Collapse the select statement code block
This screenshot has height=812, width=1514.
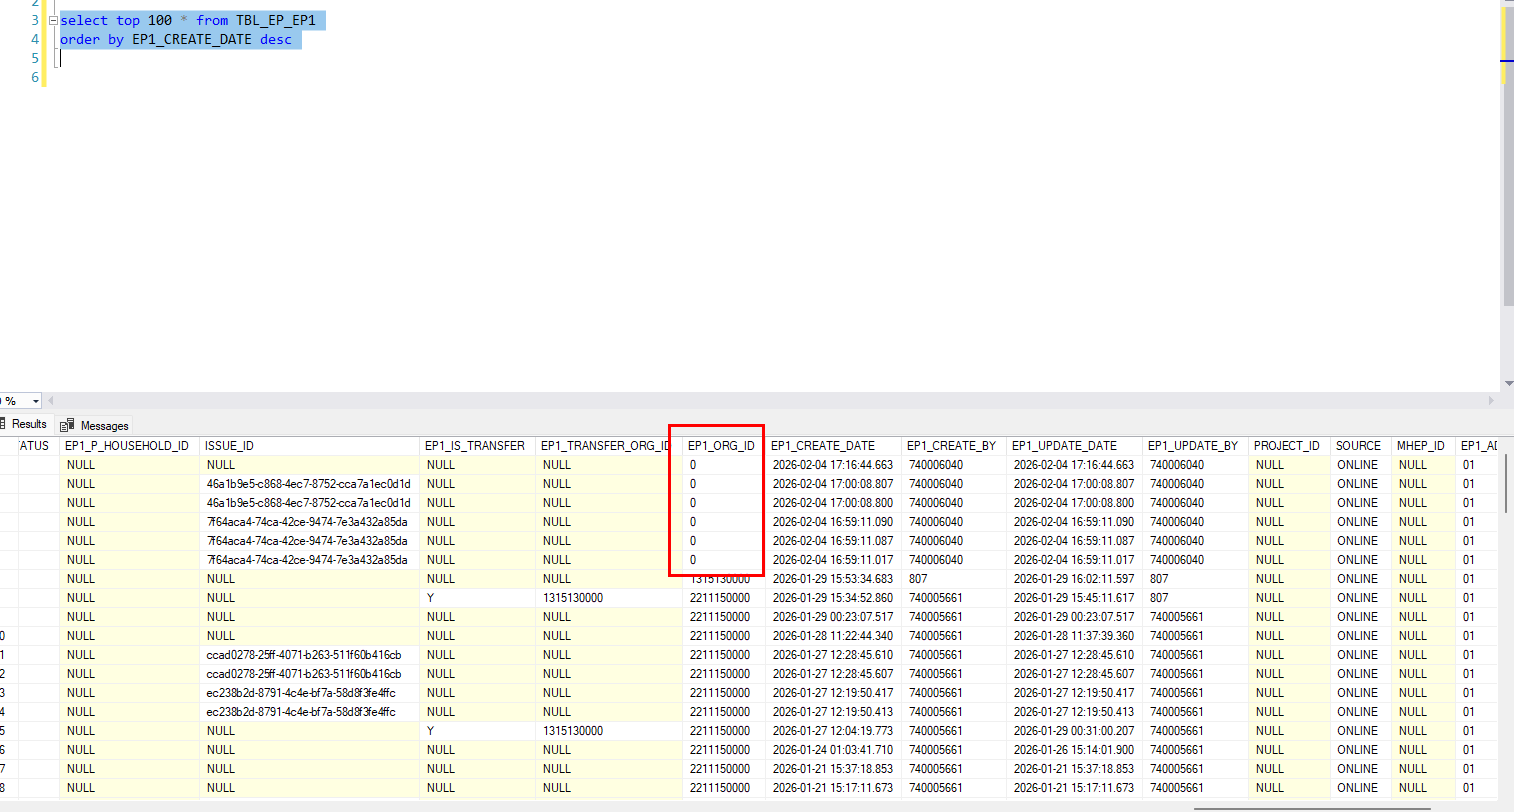coord(53,21)
